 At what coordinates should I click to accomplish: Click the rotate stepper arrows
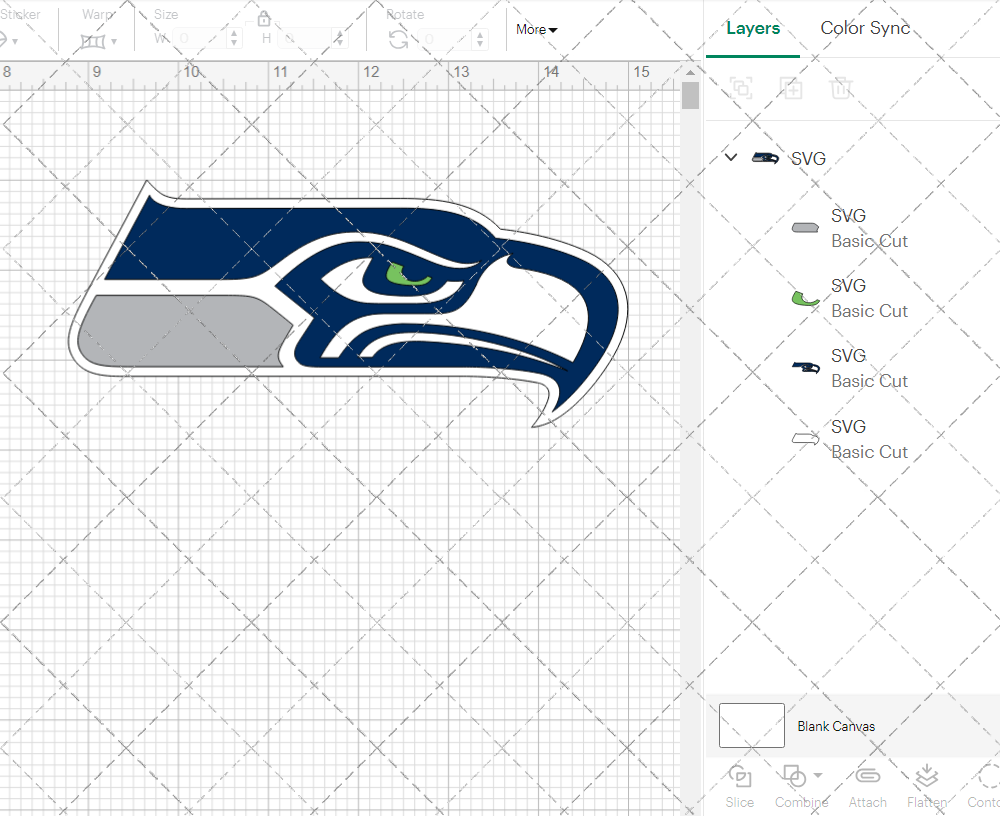click(x=480, y=39)
